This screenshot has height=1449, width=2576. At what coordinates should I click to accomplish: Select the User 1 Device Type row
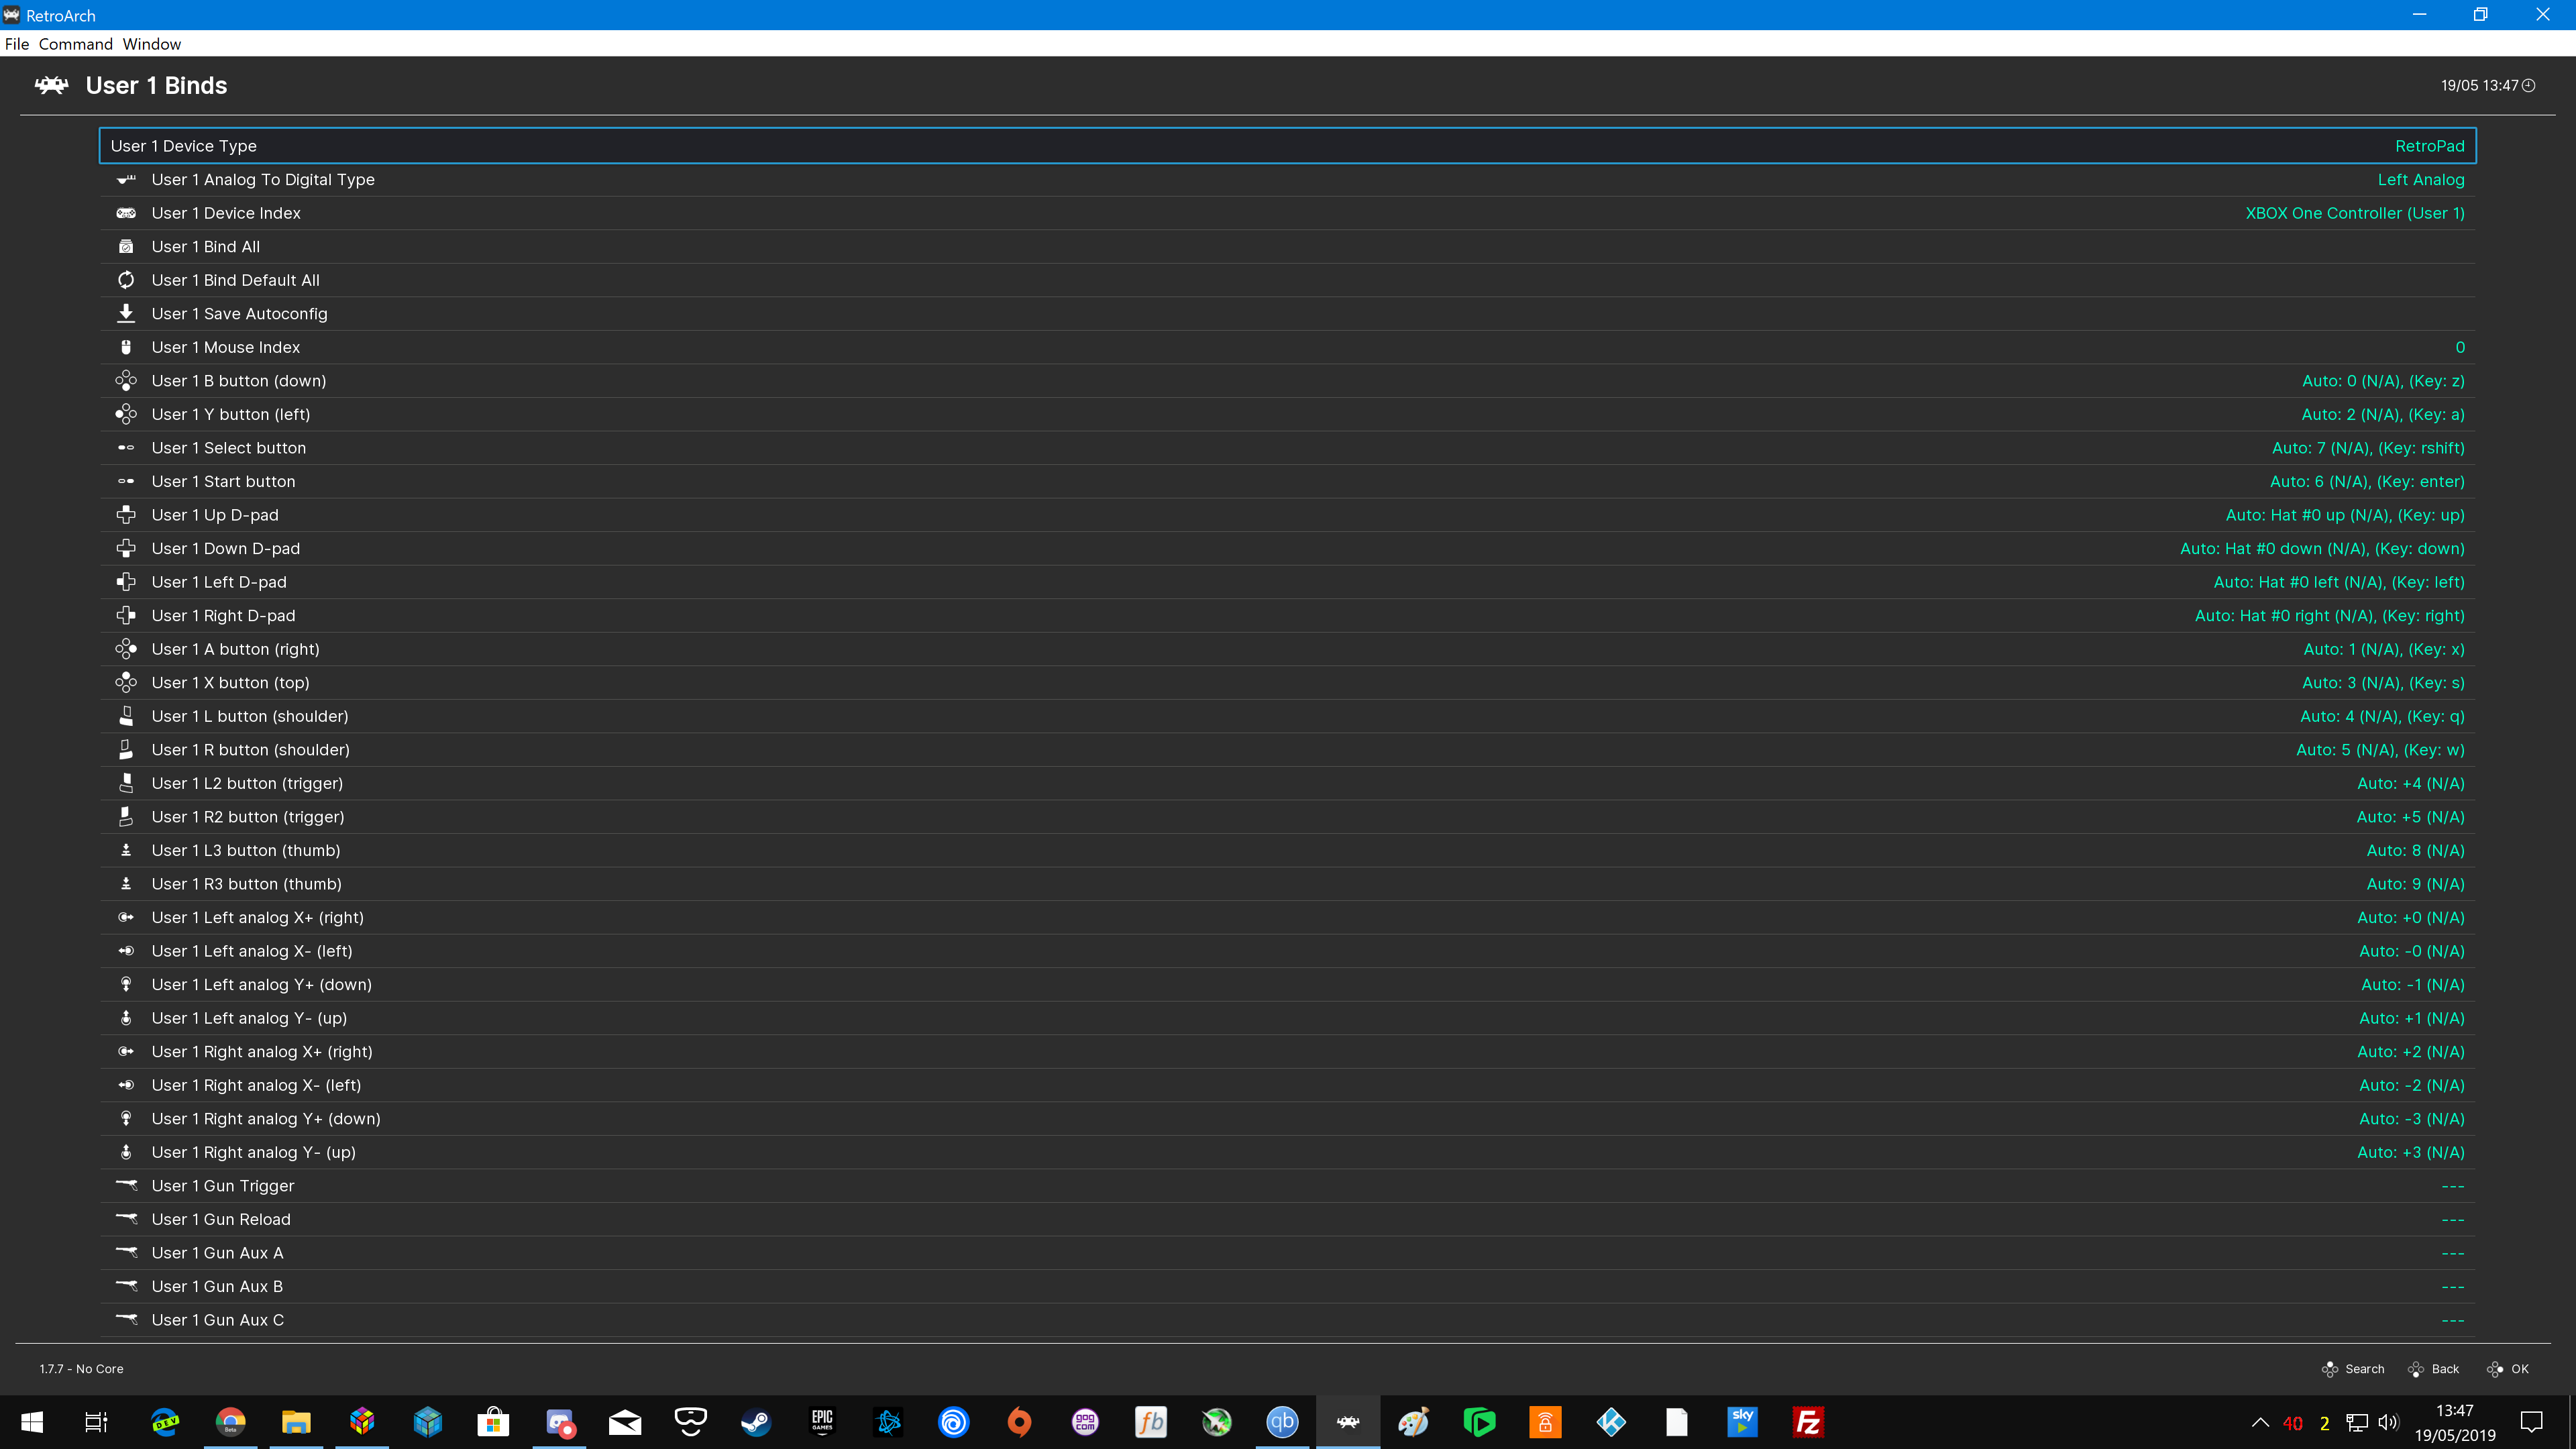click(x=1287, y=146)
